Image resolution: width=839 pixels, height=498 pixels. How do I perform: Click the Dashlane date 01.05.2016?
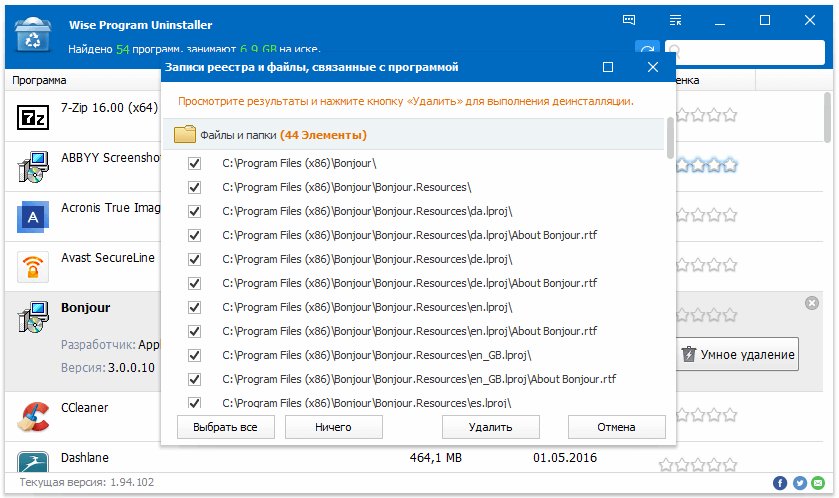click(x=565, y=457)
